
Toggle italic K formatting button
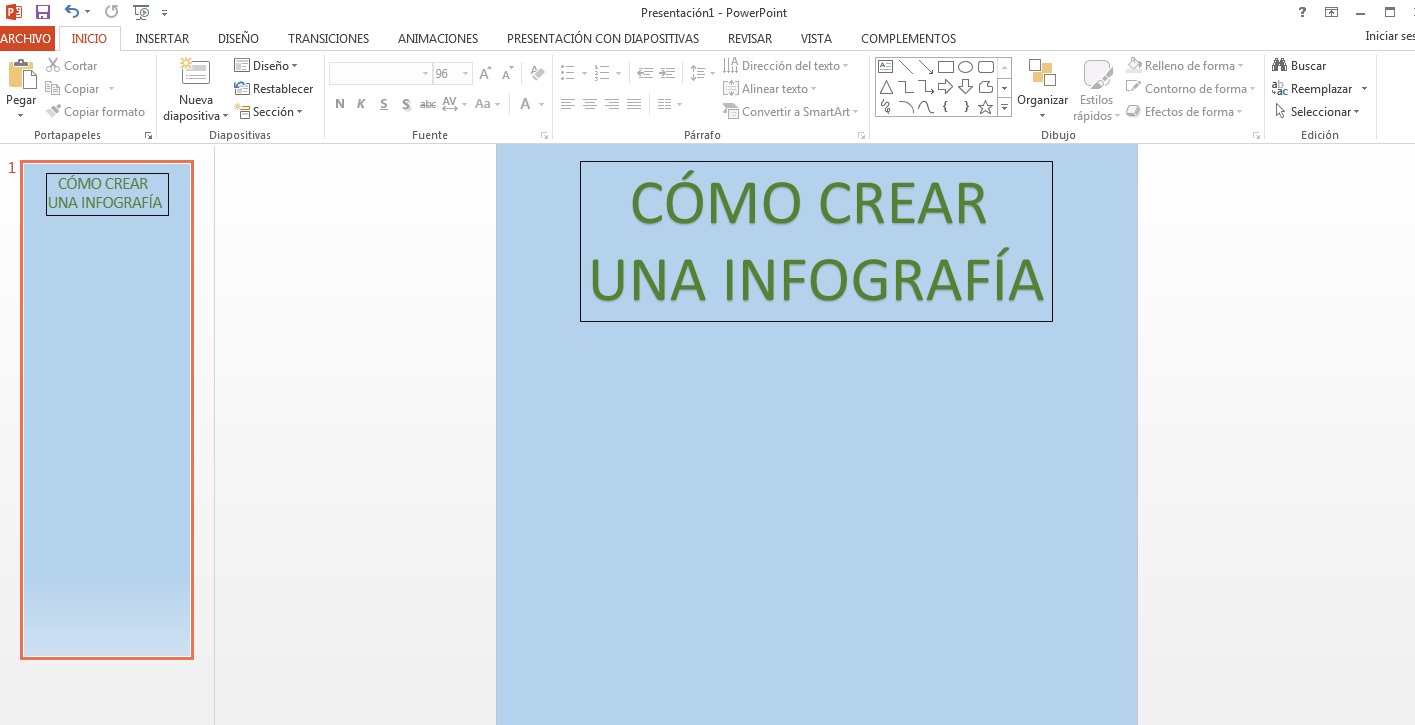coord(361,104)
